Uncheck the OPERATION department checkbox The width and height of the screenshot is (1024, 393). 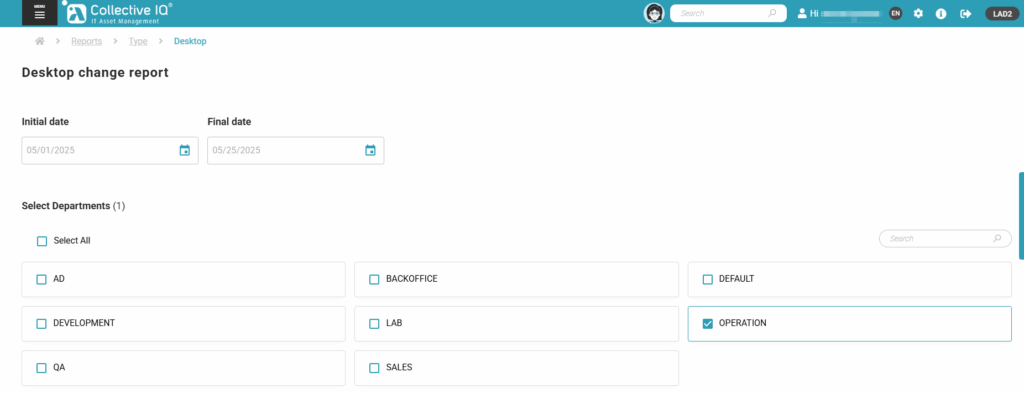[x=707, y=324]
